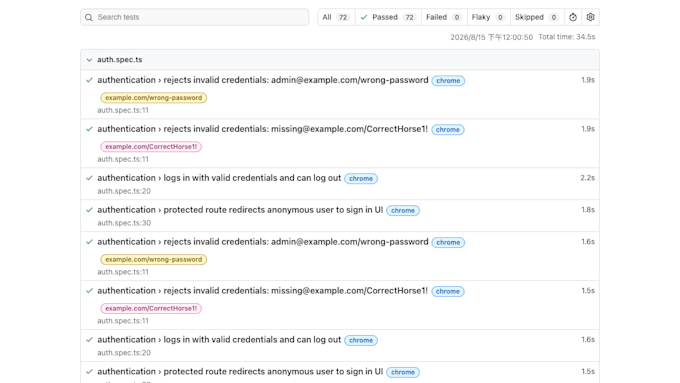Open the stopwatch speed icon
The height and width of the screenshot is (383, 680).
point(573,17)
